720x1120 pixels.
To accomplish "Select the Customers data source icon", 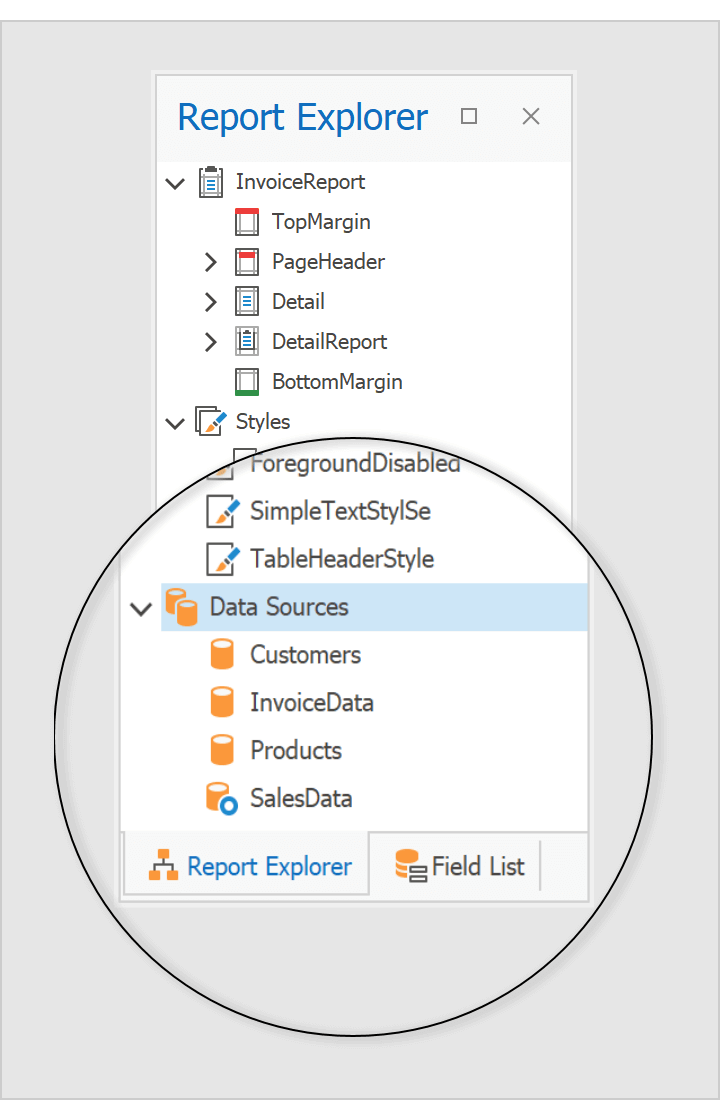I will 222,653.
